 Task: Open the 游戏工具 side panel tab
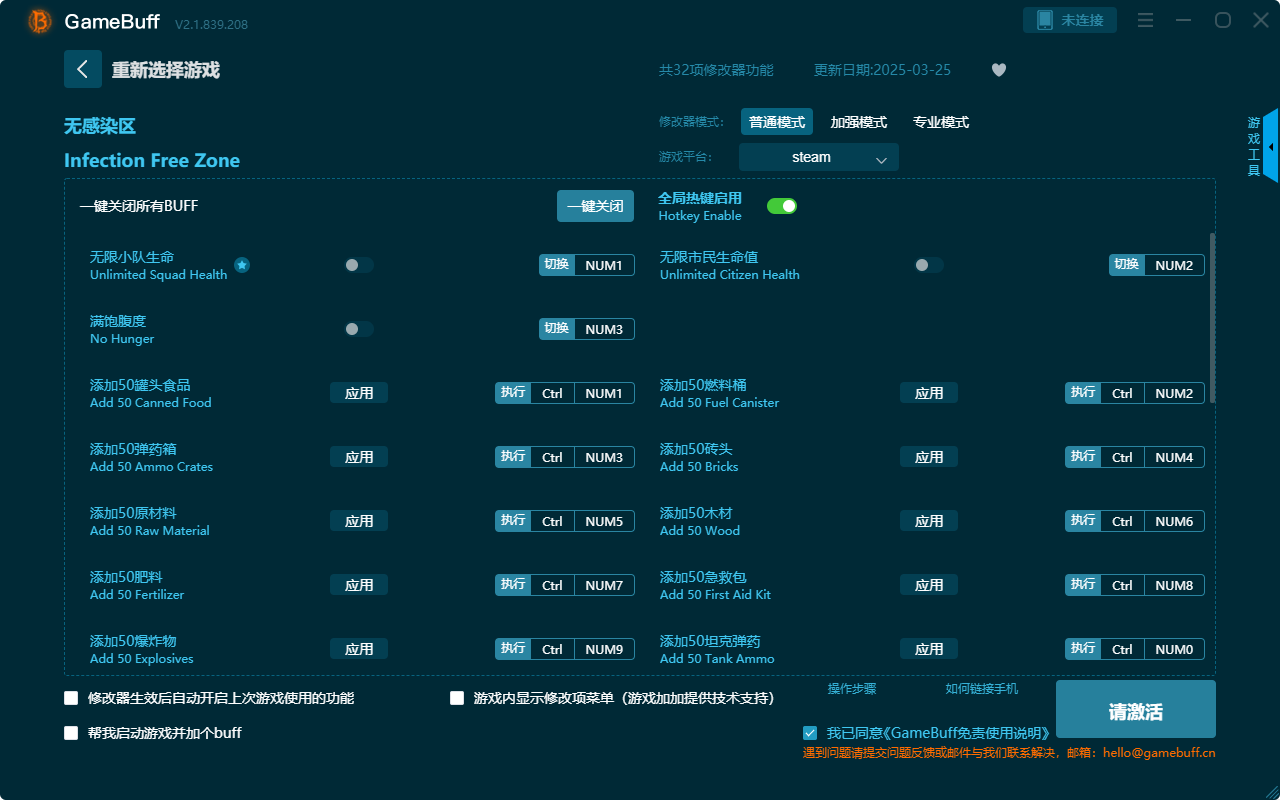click(x=1252, y=146)
